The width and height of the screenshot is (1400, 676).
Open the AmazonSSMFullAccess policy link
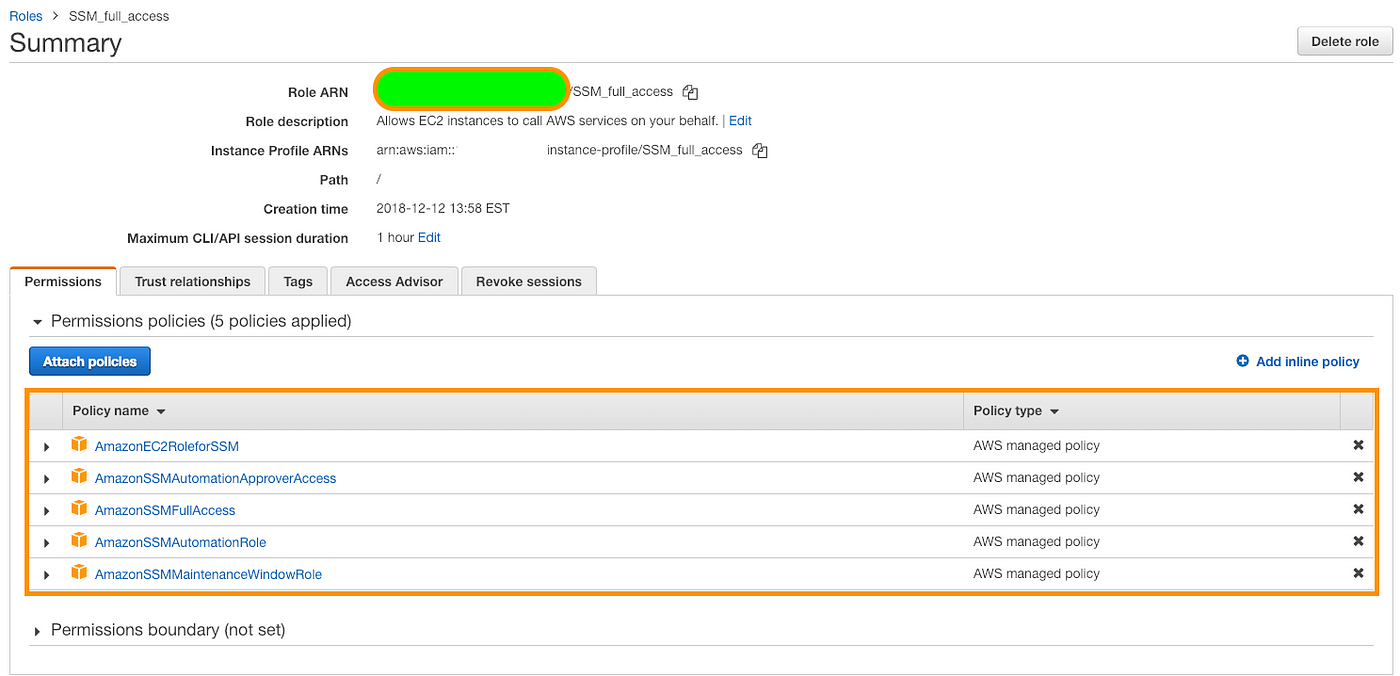point(165,510)
